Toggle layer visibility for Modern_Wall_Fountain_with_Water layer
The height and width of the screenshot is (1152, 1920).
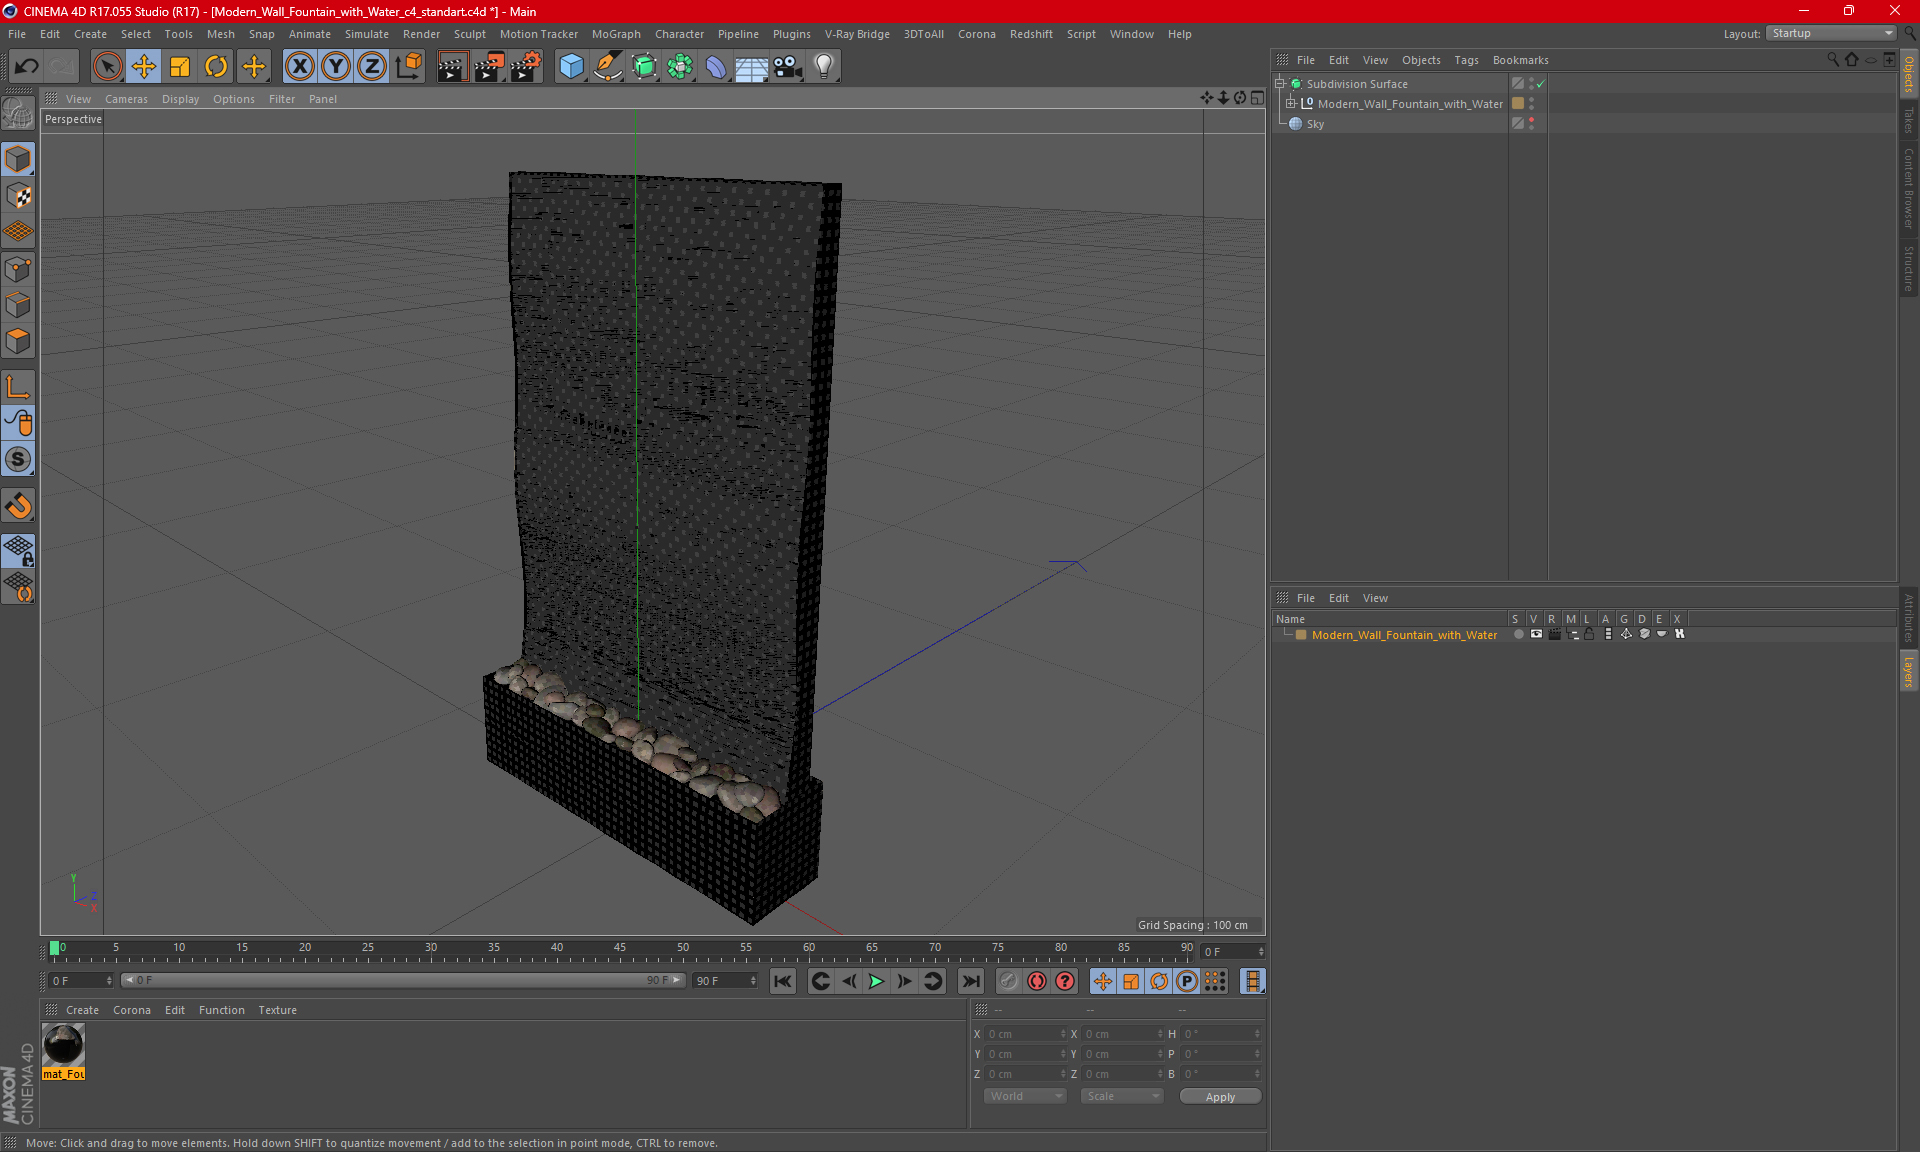[x=1536, y=634]
